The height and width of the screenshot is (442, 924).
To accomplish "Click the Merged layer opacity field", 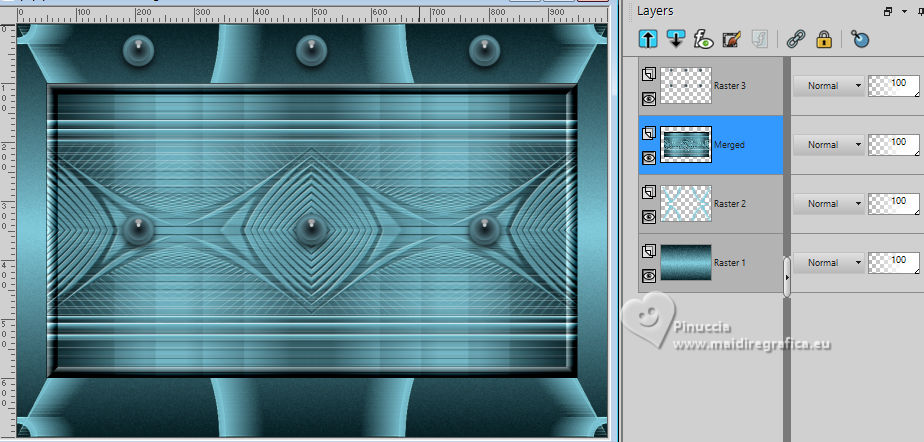I will pyautogui.click(x=893, y=145).
